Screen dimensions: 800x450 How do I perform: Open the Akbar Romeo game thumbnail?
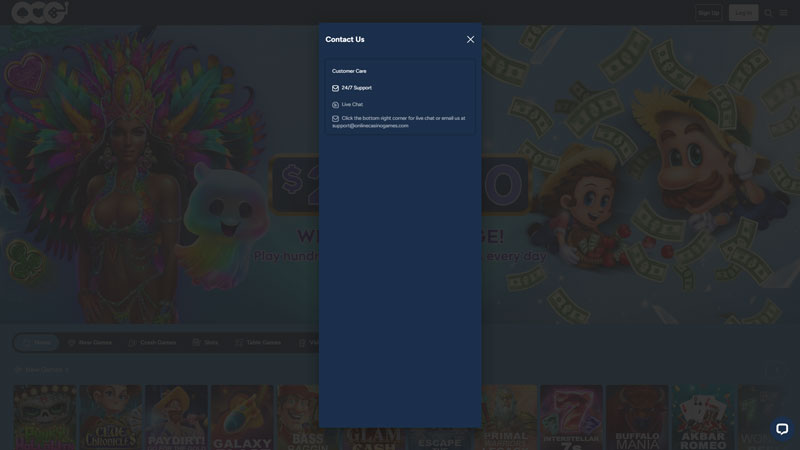click(x=703, y=417)
